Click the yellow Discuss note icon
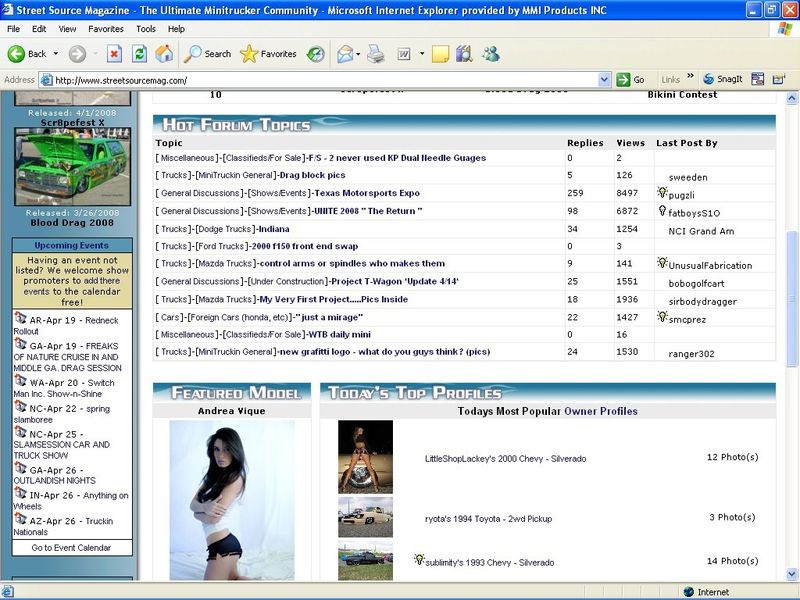 click(x=440, y=54)
